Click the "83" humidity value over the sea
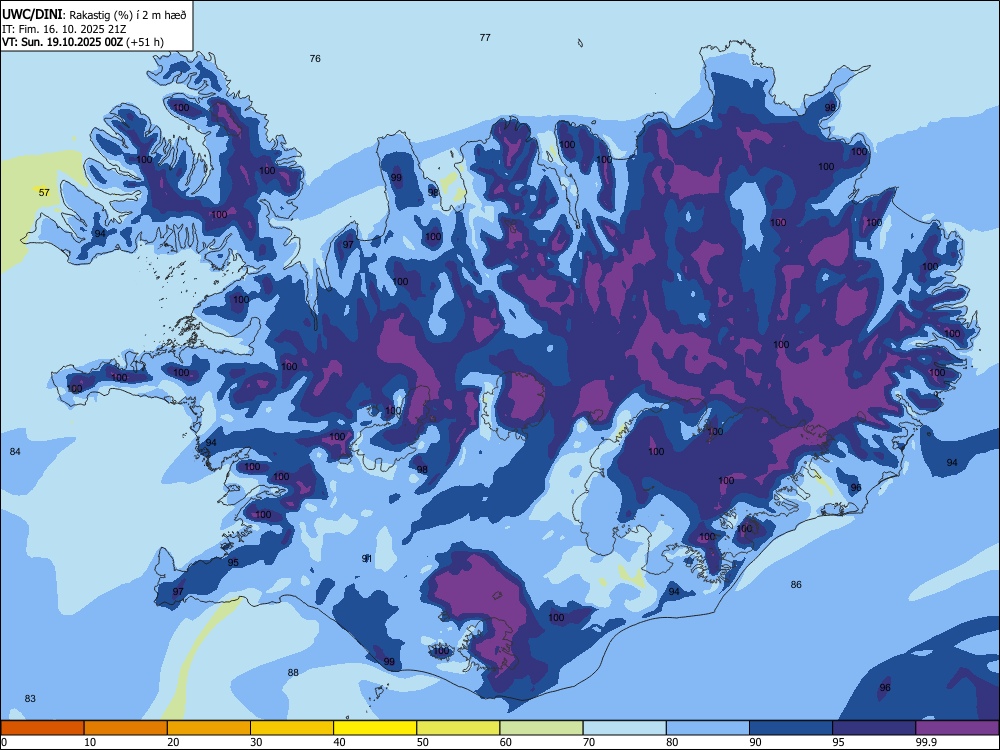 coord(30,698)
